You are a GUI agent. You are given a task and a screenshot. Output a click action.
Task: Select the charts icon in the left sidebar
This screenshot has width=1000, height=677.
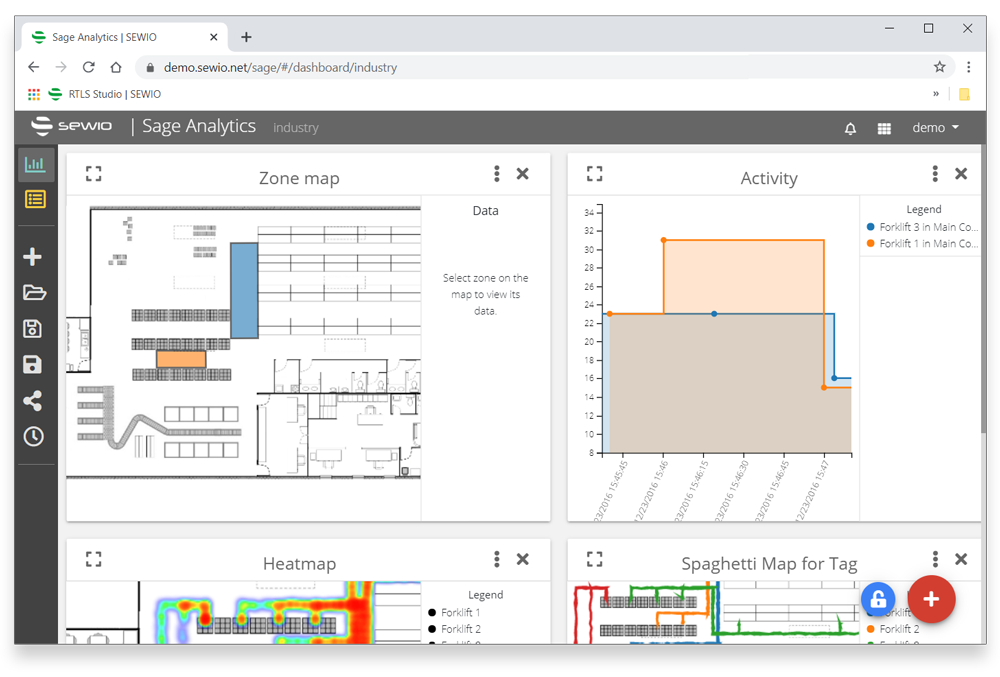pyautogui.click(x=34, y=163)
